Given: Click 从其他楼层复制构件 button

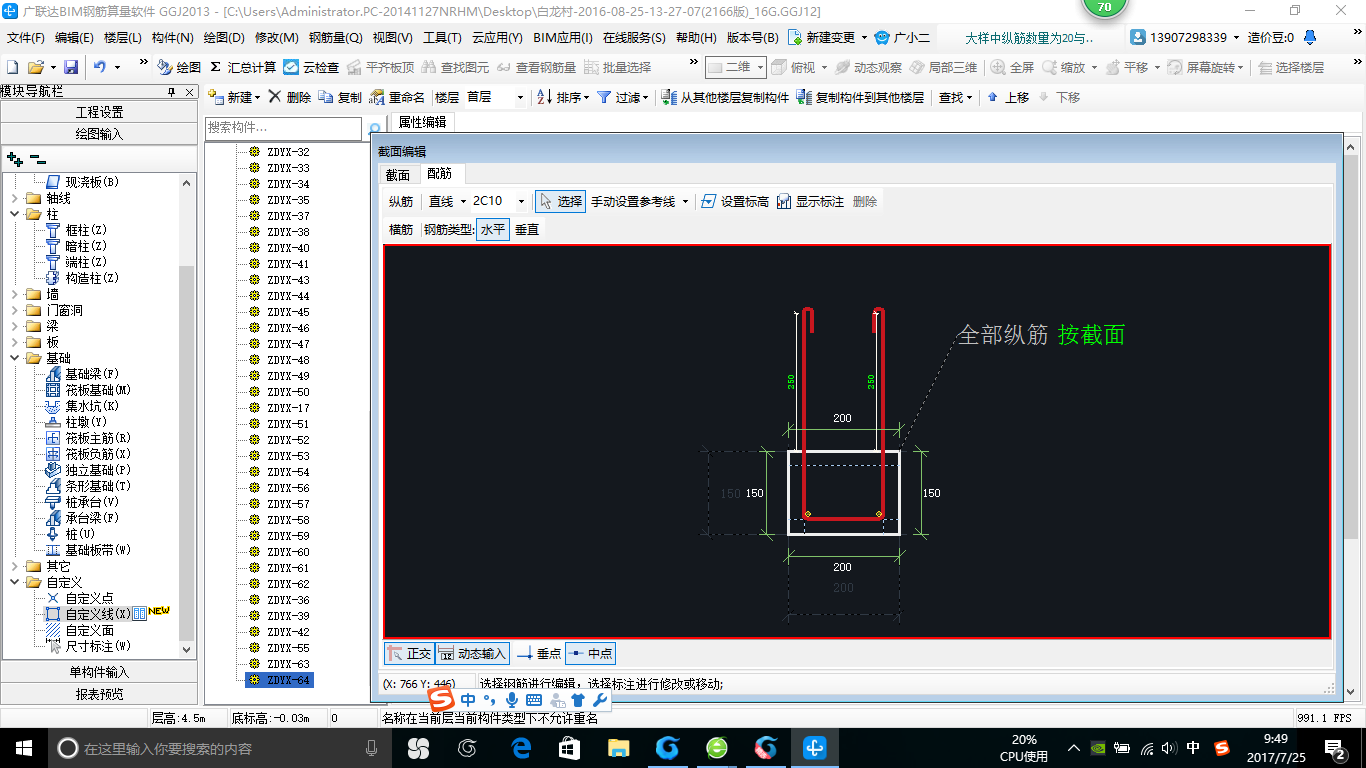Looking at the screenshot, I should 726,97.
